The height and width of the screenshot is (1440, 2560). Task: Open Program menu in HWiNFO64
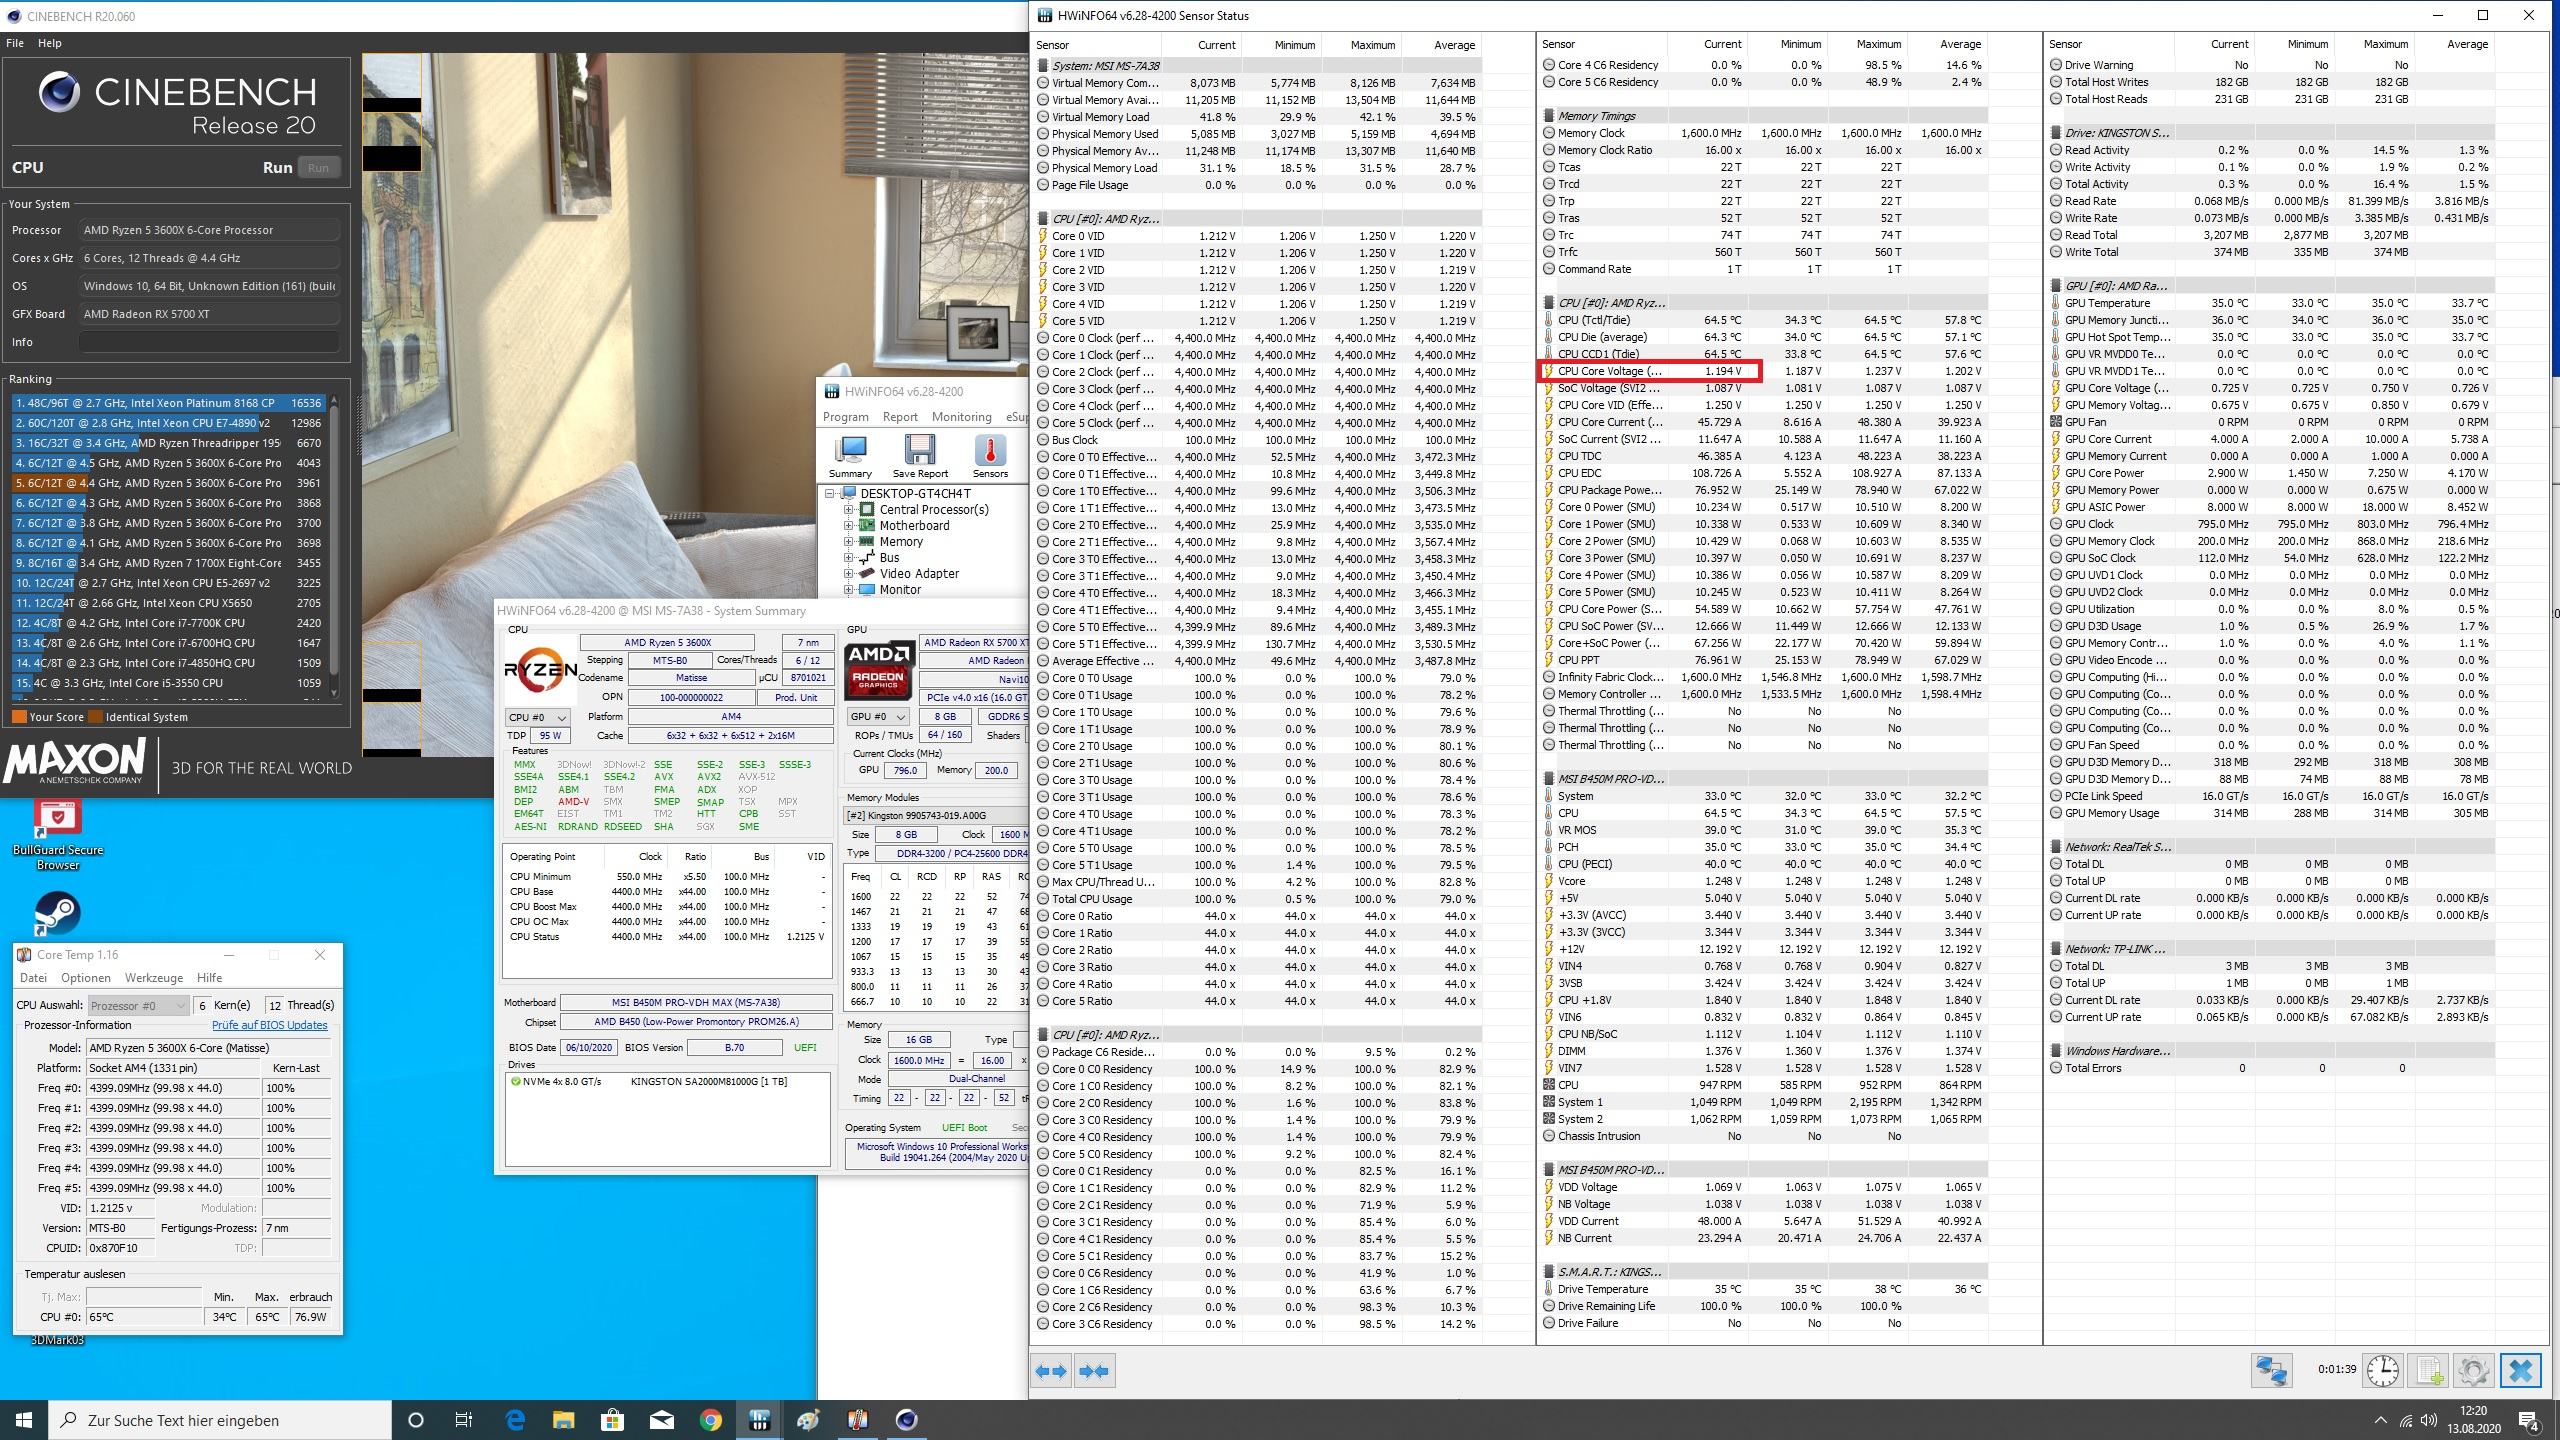pyautogui.click(x=845, y=417)
